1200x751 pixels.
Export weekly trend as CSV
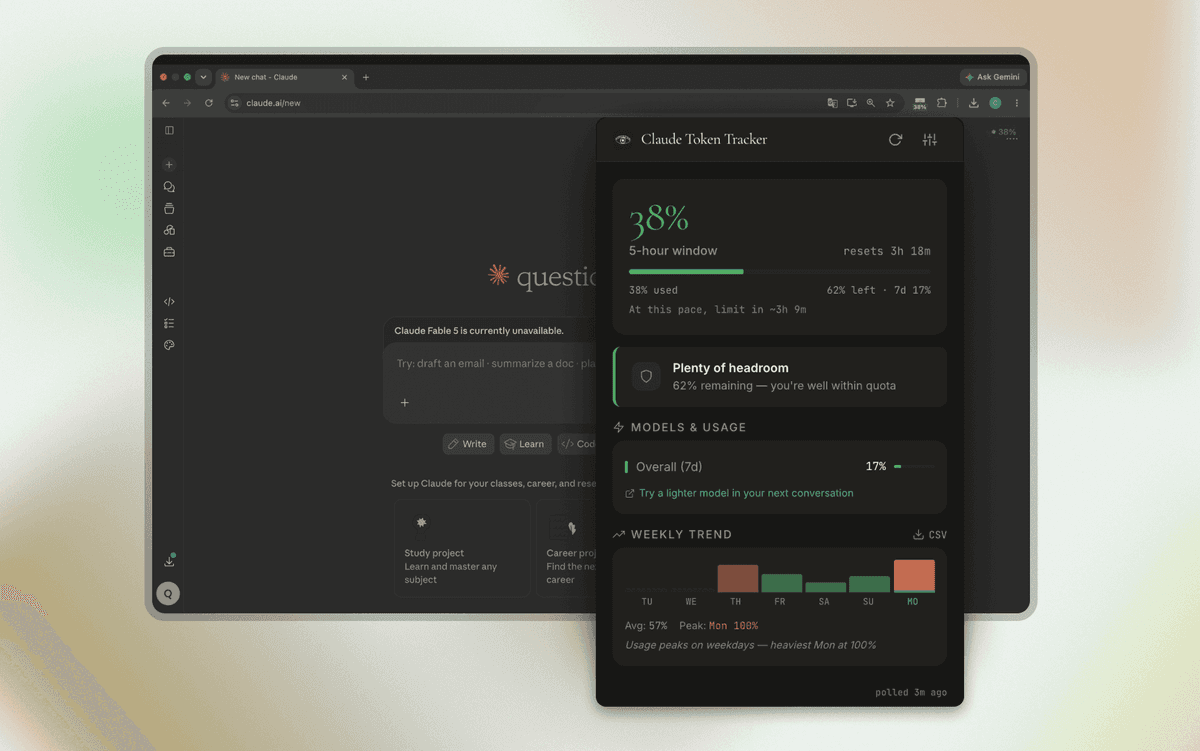pos(930,535)
